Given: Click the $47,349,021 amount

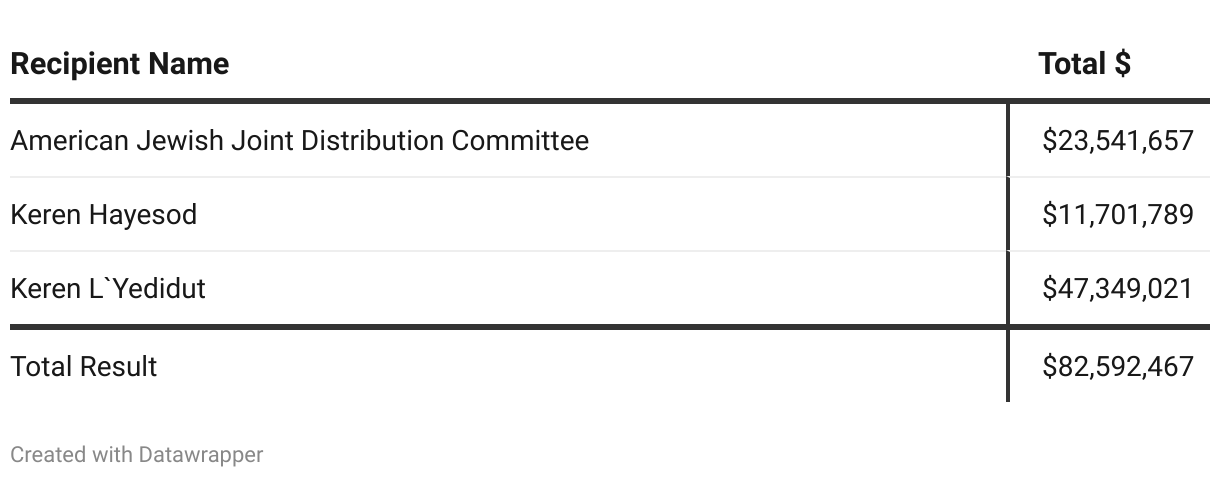Looking at the screenshot, I should (1117, 288).
